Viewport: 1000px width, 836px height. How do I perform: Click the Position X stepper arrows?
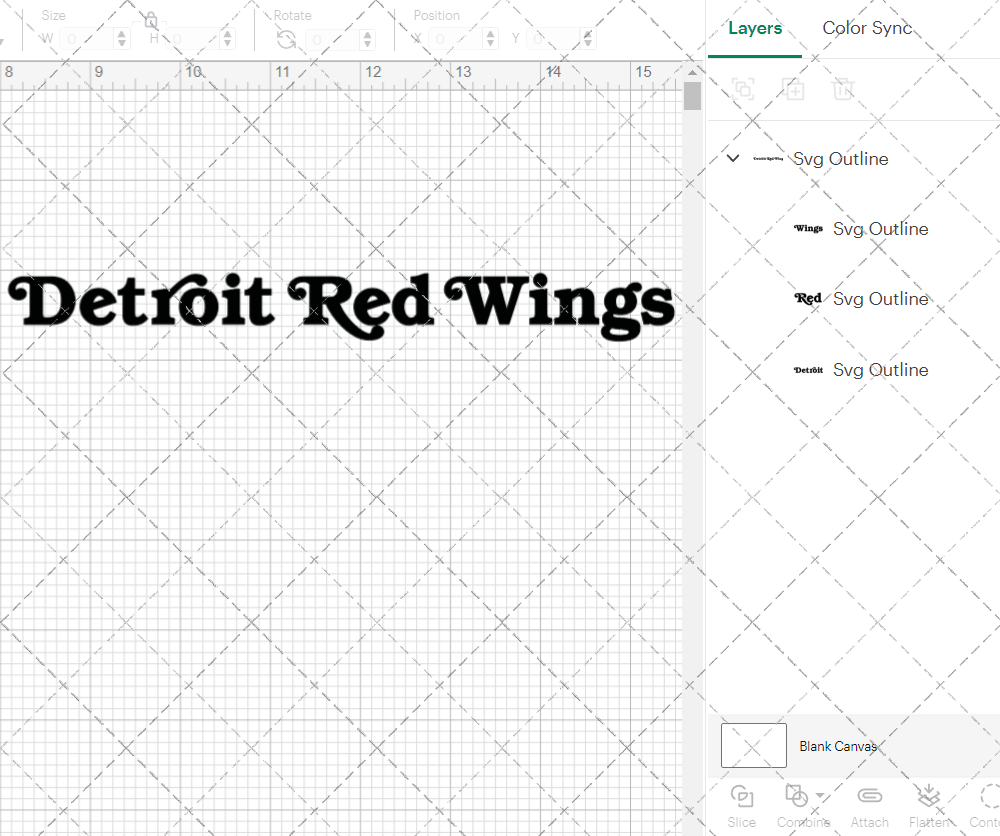click(x=490, y=39)
